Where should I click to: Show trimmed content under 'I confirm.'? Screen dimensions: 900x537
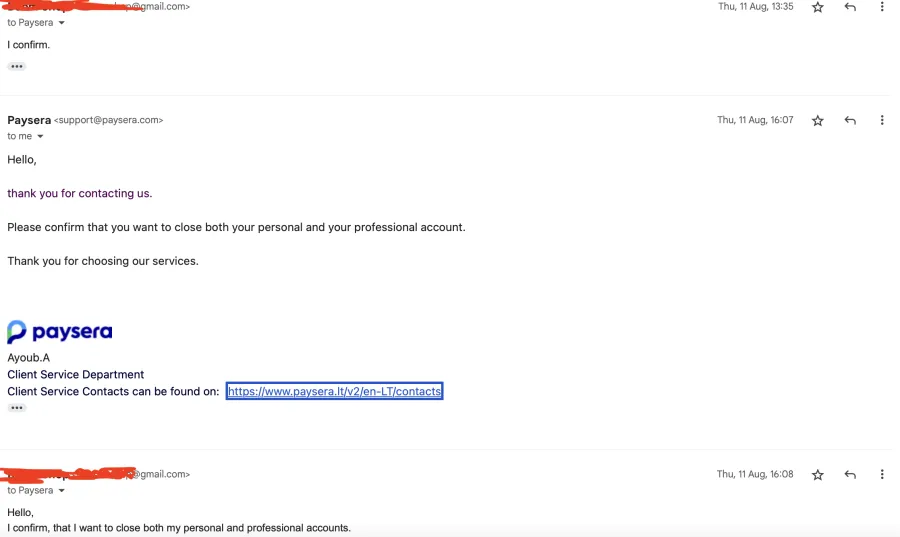tap(17, 67)
